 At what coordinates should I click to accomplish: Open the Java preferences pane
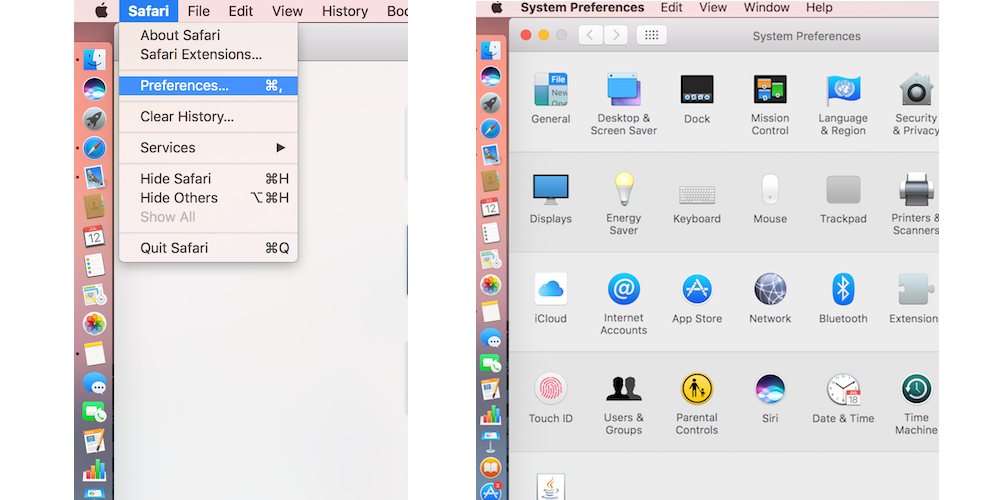tap(551, 487)
